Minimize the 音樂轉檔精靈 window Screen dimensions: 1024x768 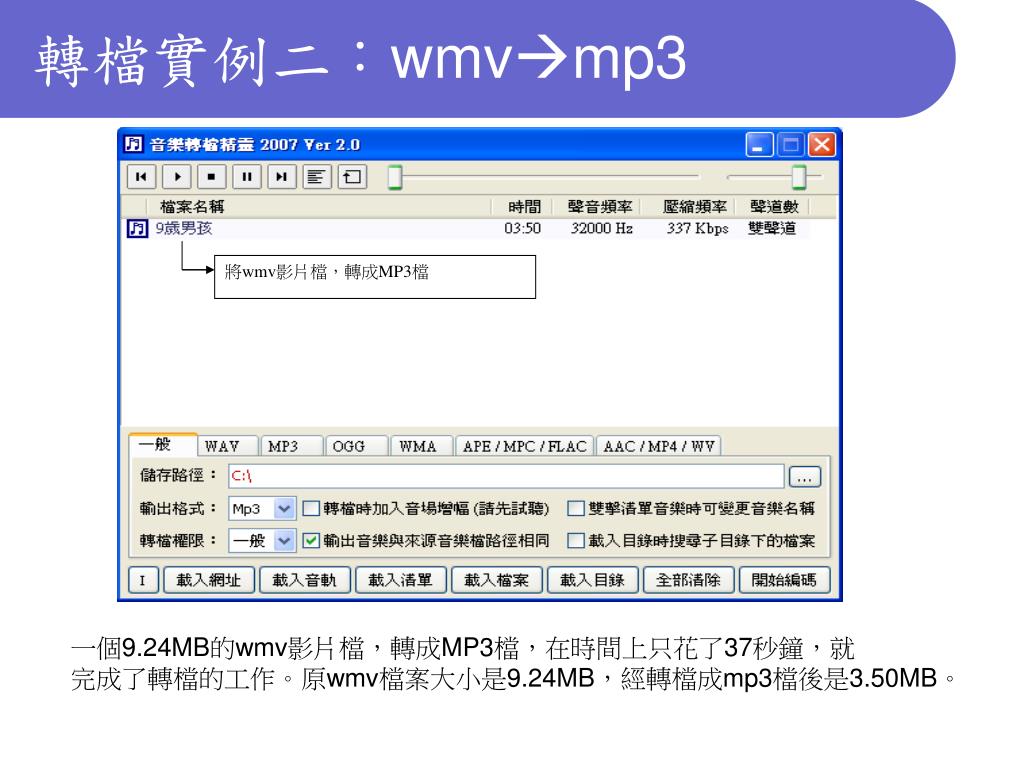(759, 144)
